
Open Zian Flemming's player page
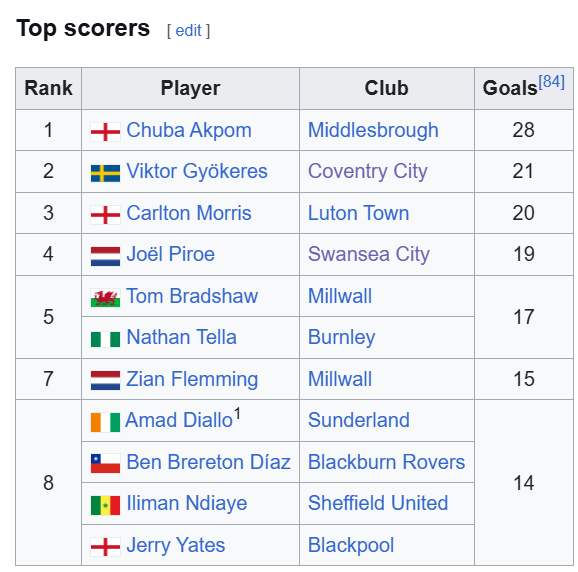point(192,379)
